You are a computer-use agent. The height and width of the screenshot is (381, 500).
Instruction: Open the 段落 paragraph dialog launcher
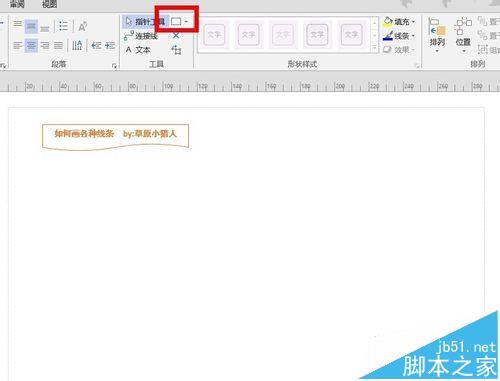tap(114, 66)
